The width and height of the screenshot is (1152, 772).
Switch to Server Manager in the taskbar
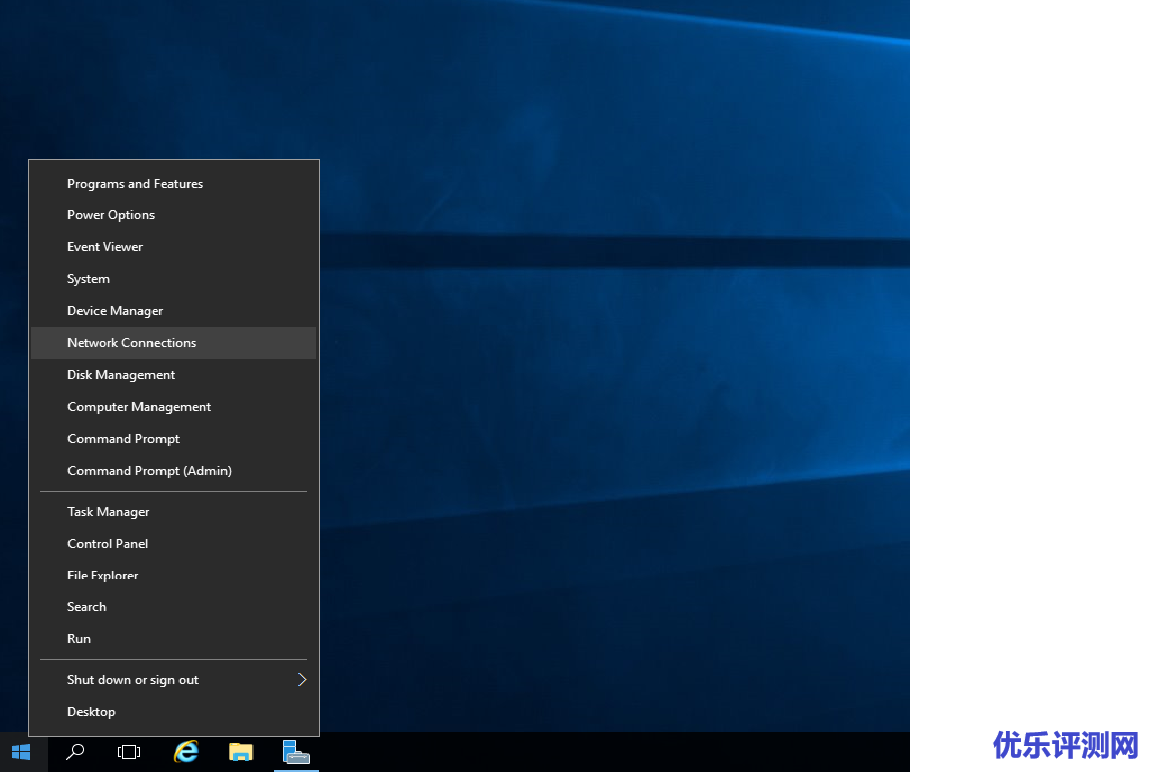pos(296,752)
